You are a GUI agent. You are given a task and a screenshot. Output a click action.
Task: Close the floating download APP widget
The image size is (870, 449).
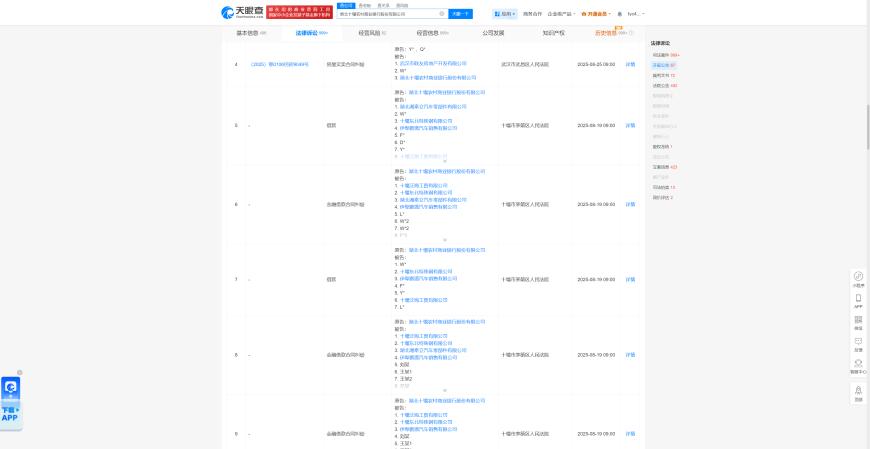(19, 372)
